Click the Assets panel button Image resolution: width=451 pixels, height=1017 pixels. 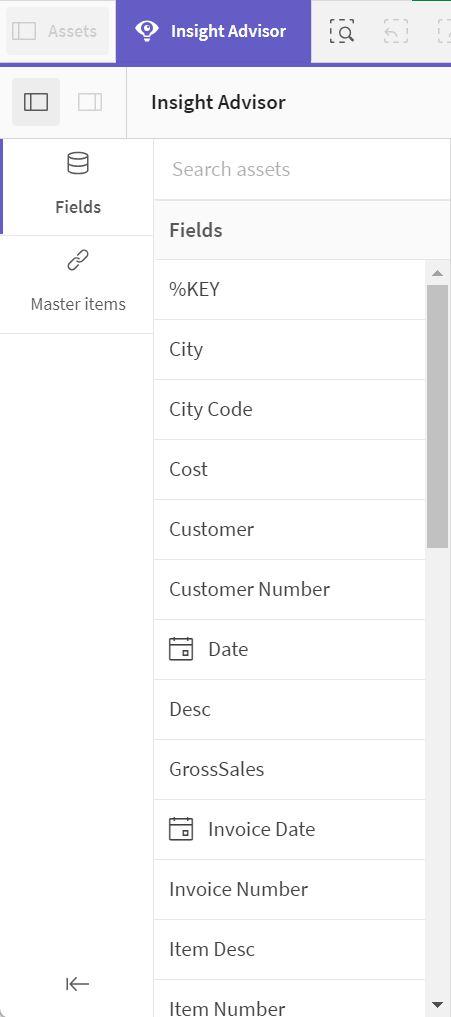pyautogui.click(x=57, y=31)
